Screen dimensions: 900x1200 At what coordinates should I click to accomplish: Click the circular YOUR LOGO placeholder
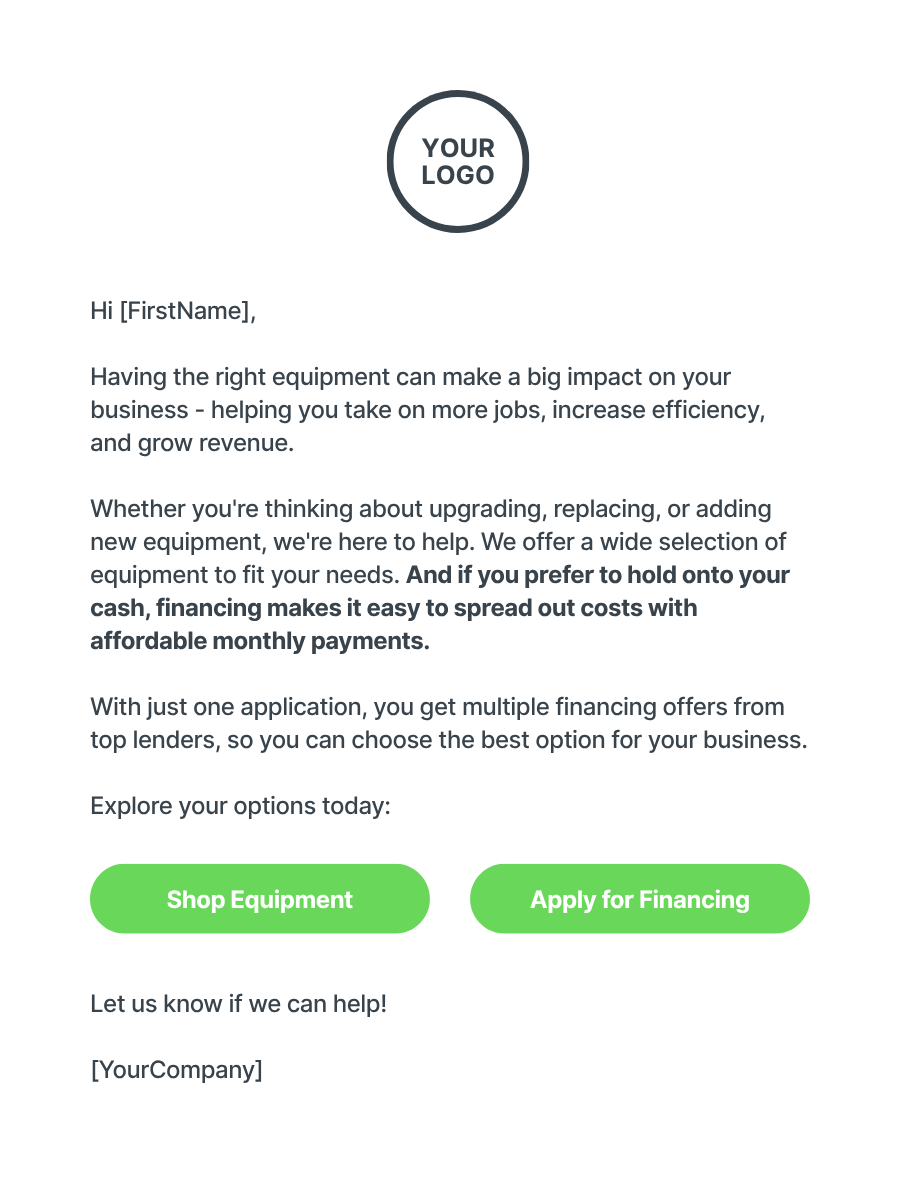(x=458, y=162)
